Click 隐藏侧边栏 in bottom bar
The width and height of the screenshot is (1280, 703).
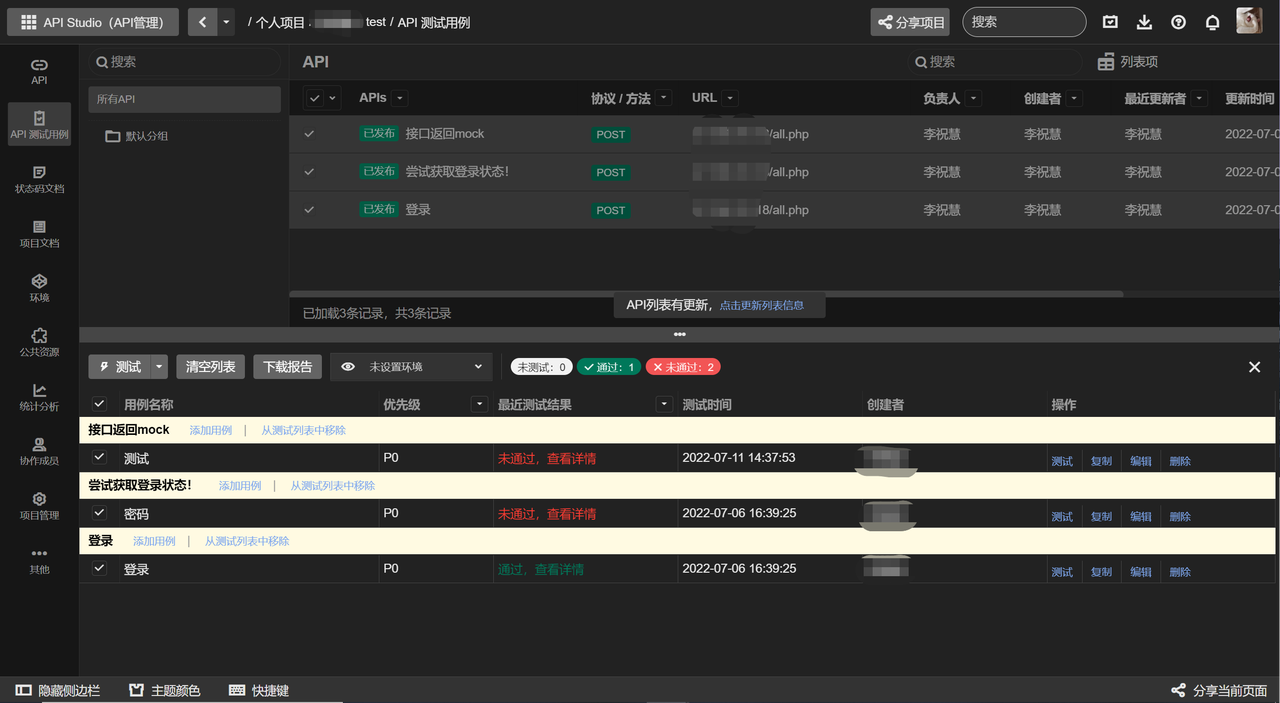[x=58, y=690]
